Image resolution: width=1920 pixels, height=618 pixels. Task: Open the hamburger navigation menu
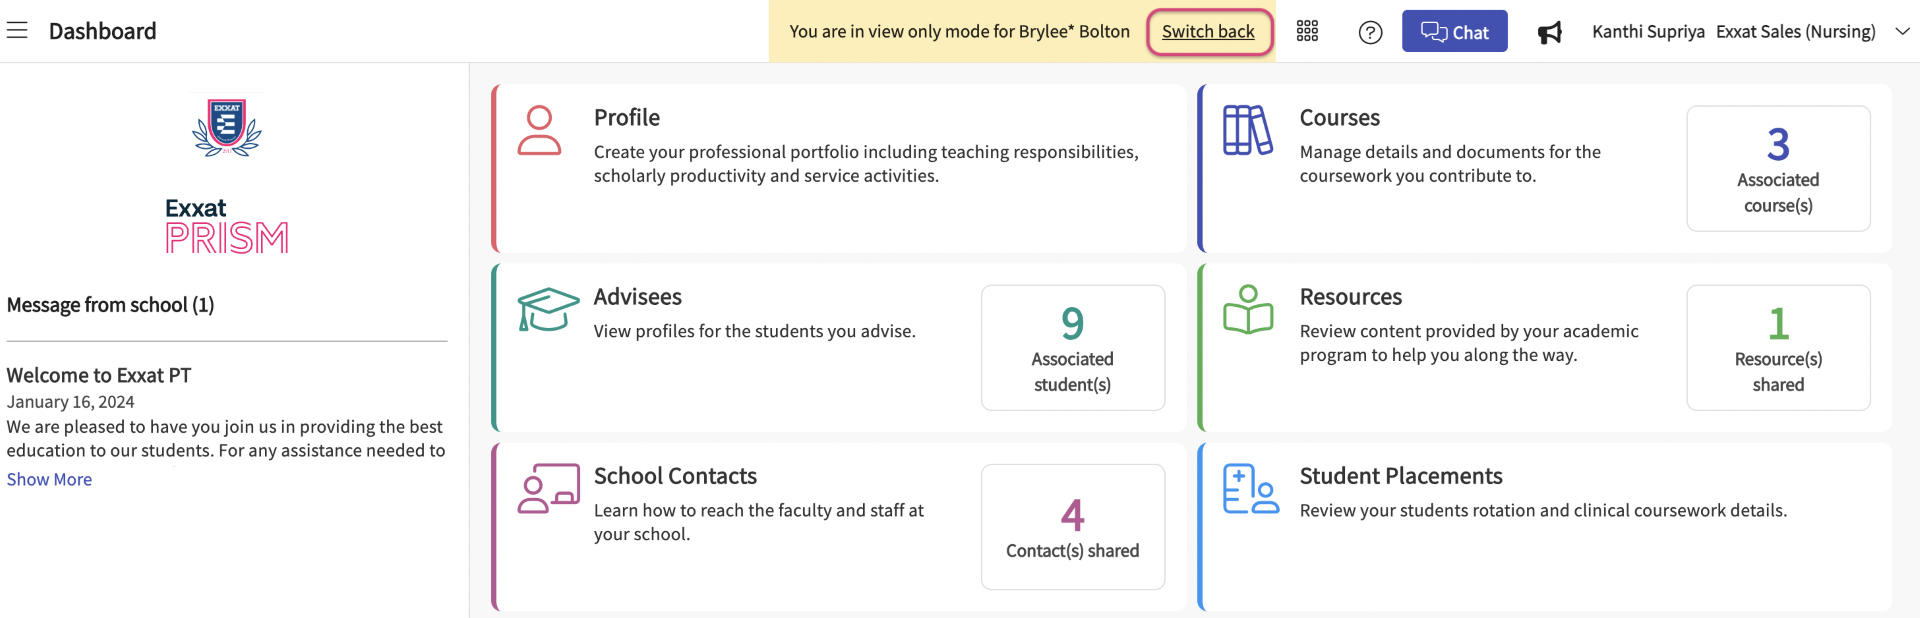coord(17,31)
